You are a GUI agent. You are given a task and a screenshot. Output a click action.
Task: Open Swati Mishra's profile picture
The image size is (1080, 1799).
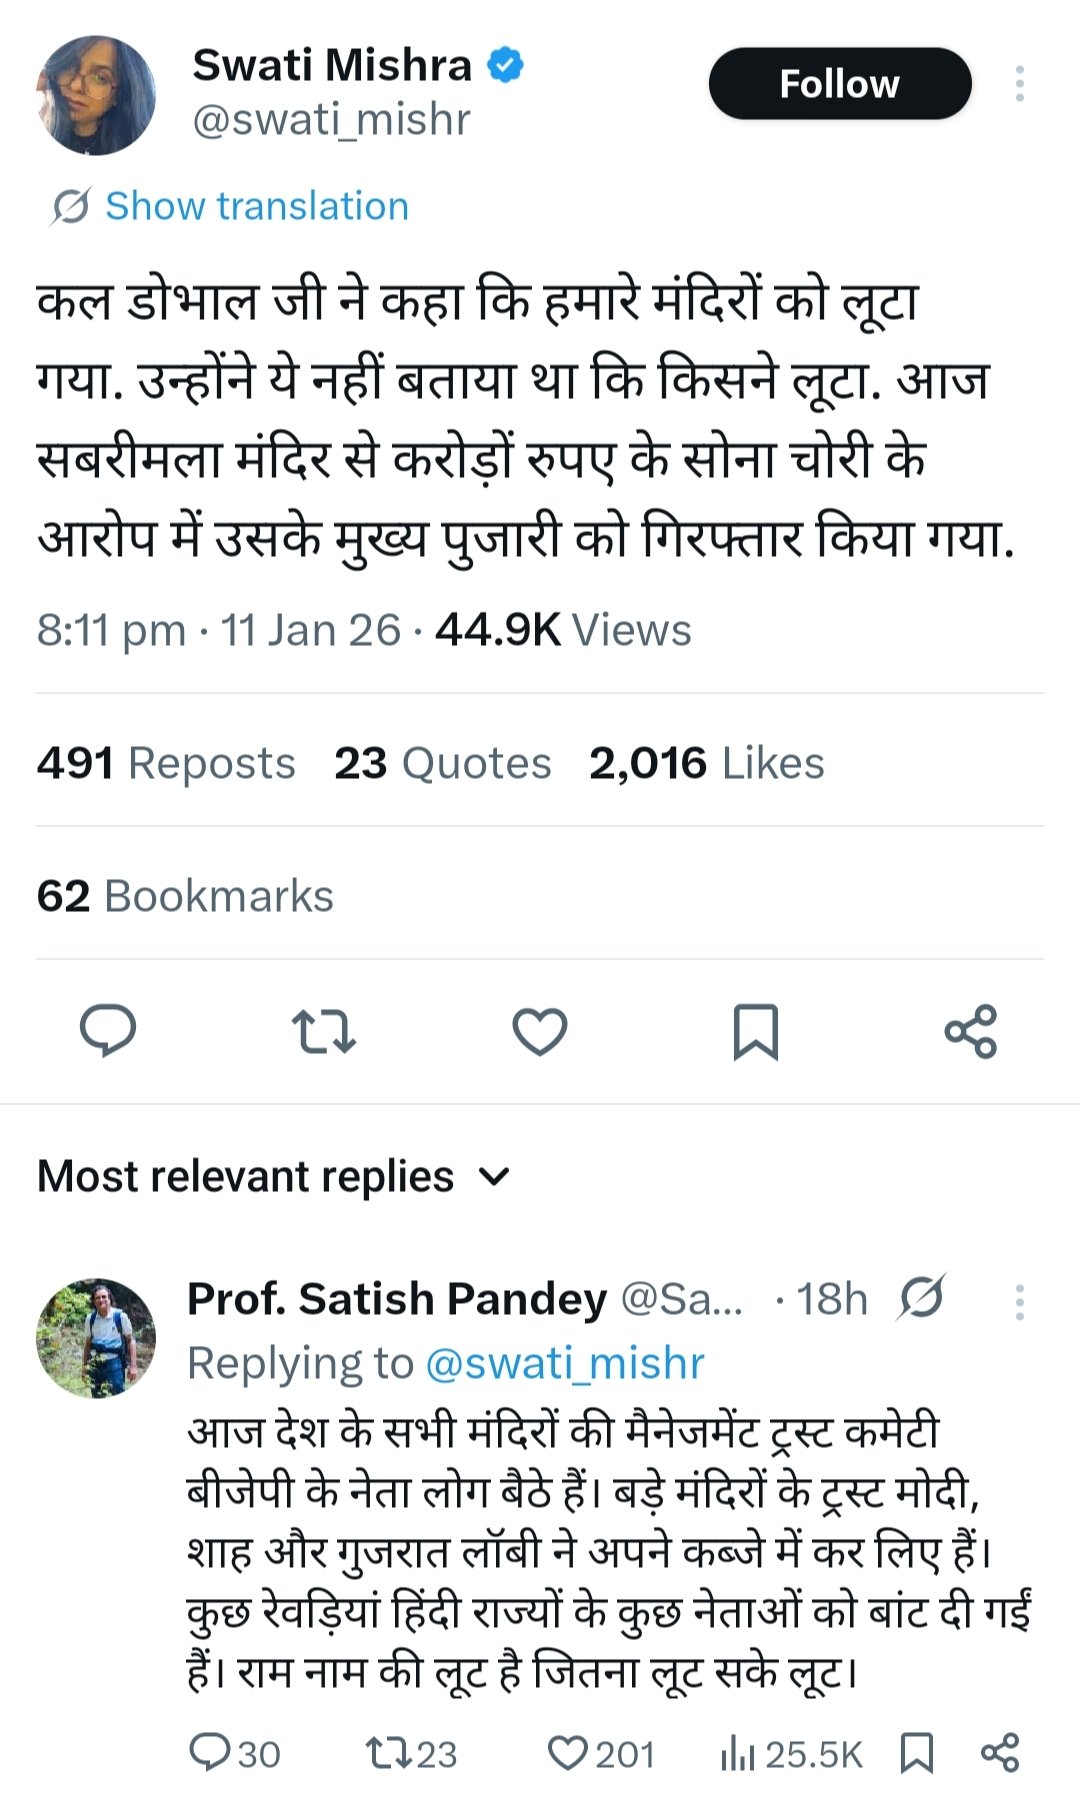pos(96,95)
